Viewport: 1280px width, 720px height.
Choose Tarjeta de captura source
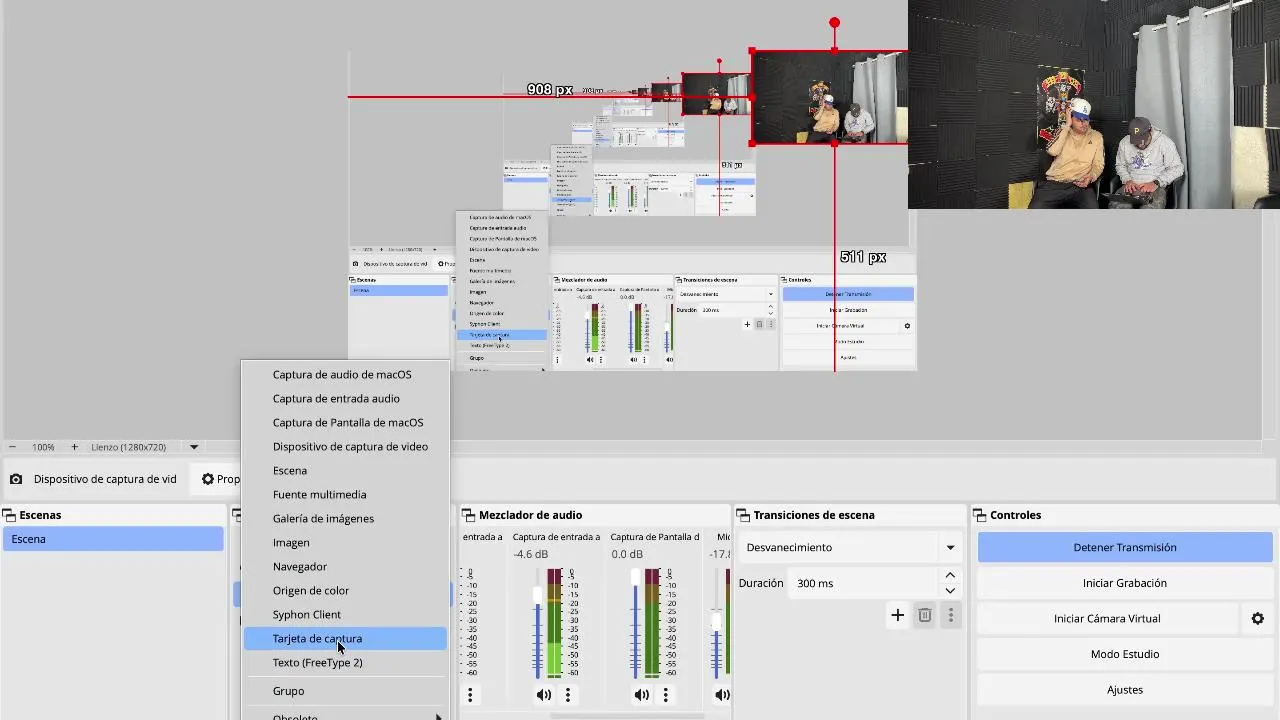click(x=345, y=638)
